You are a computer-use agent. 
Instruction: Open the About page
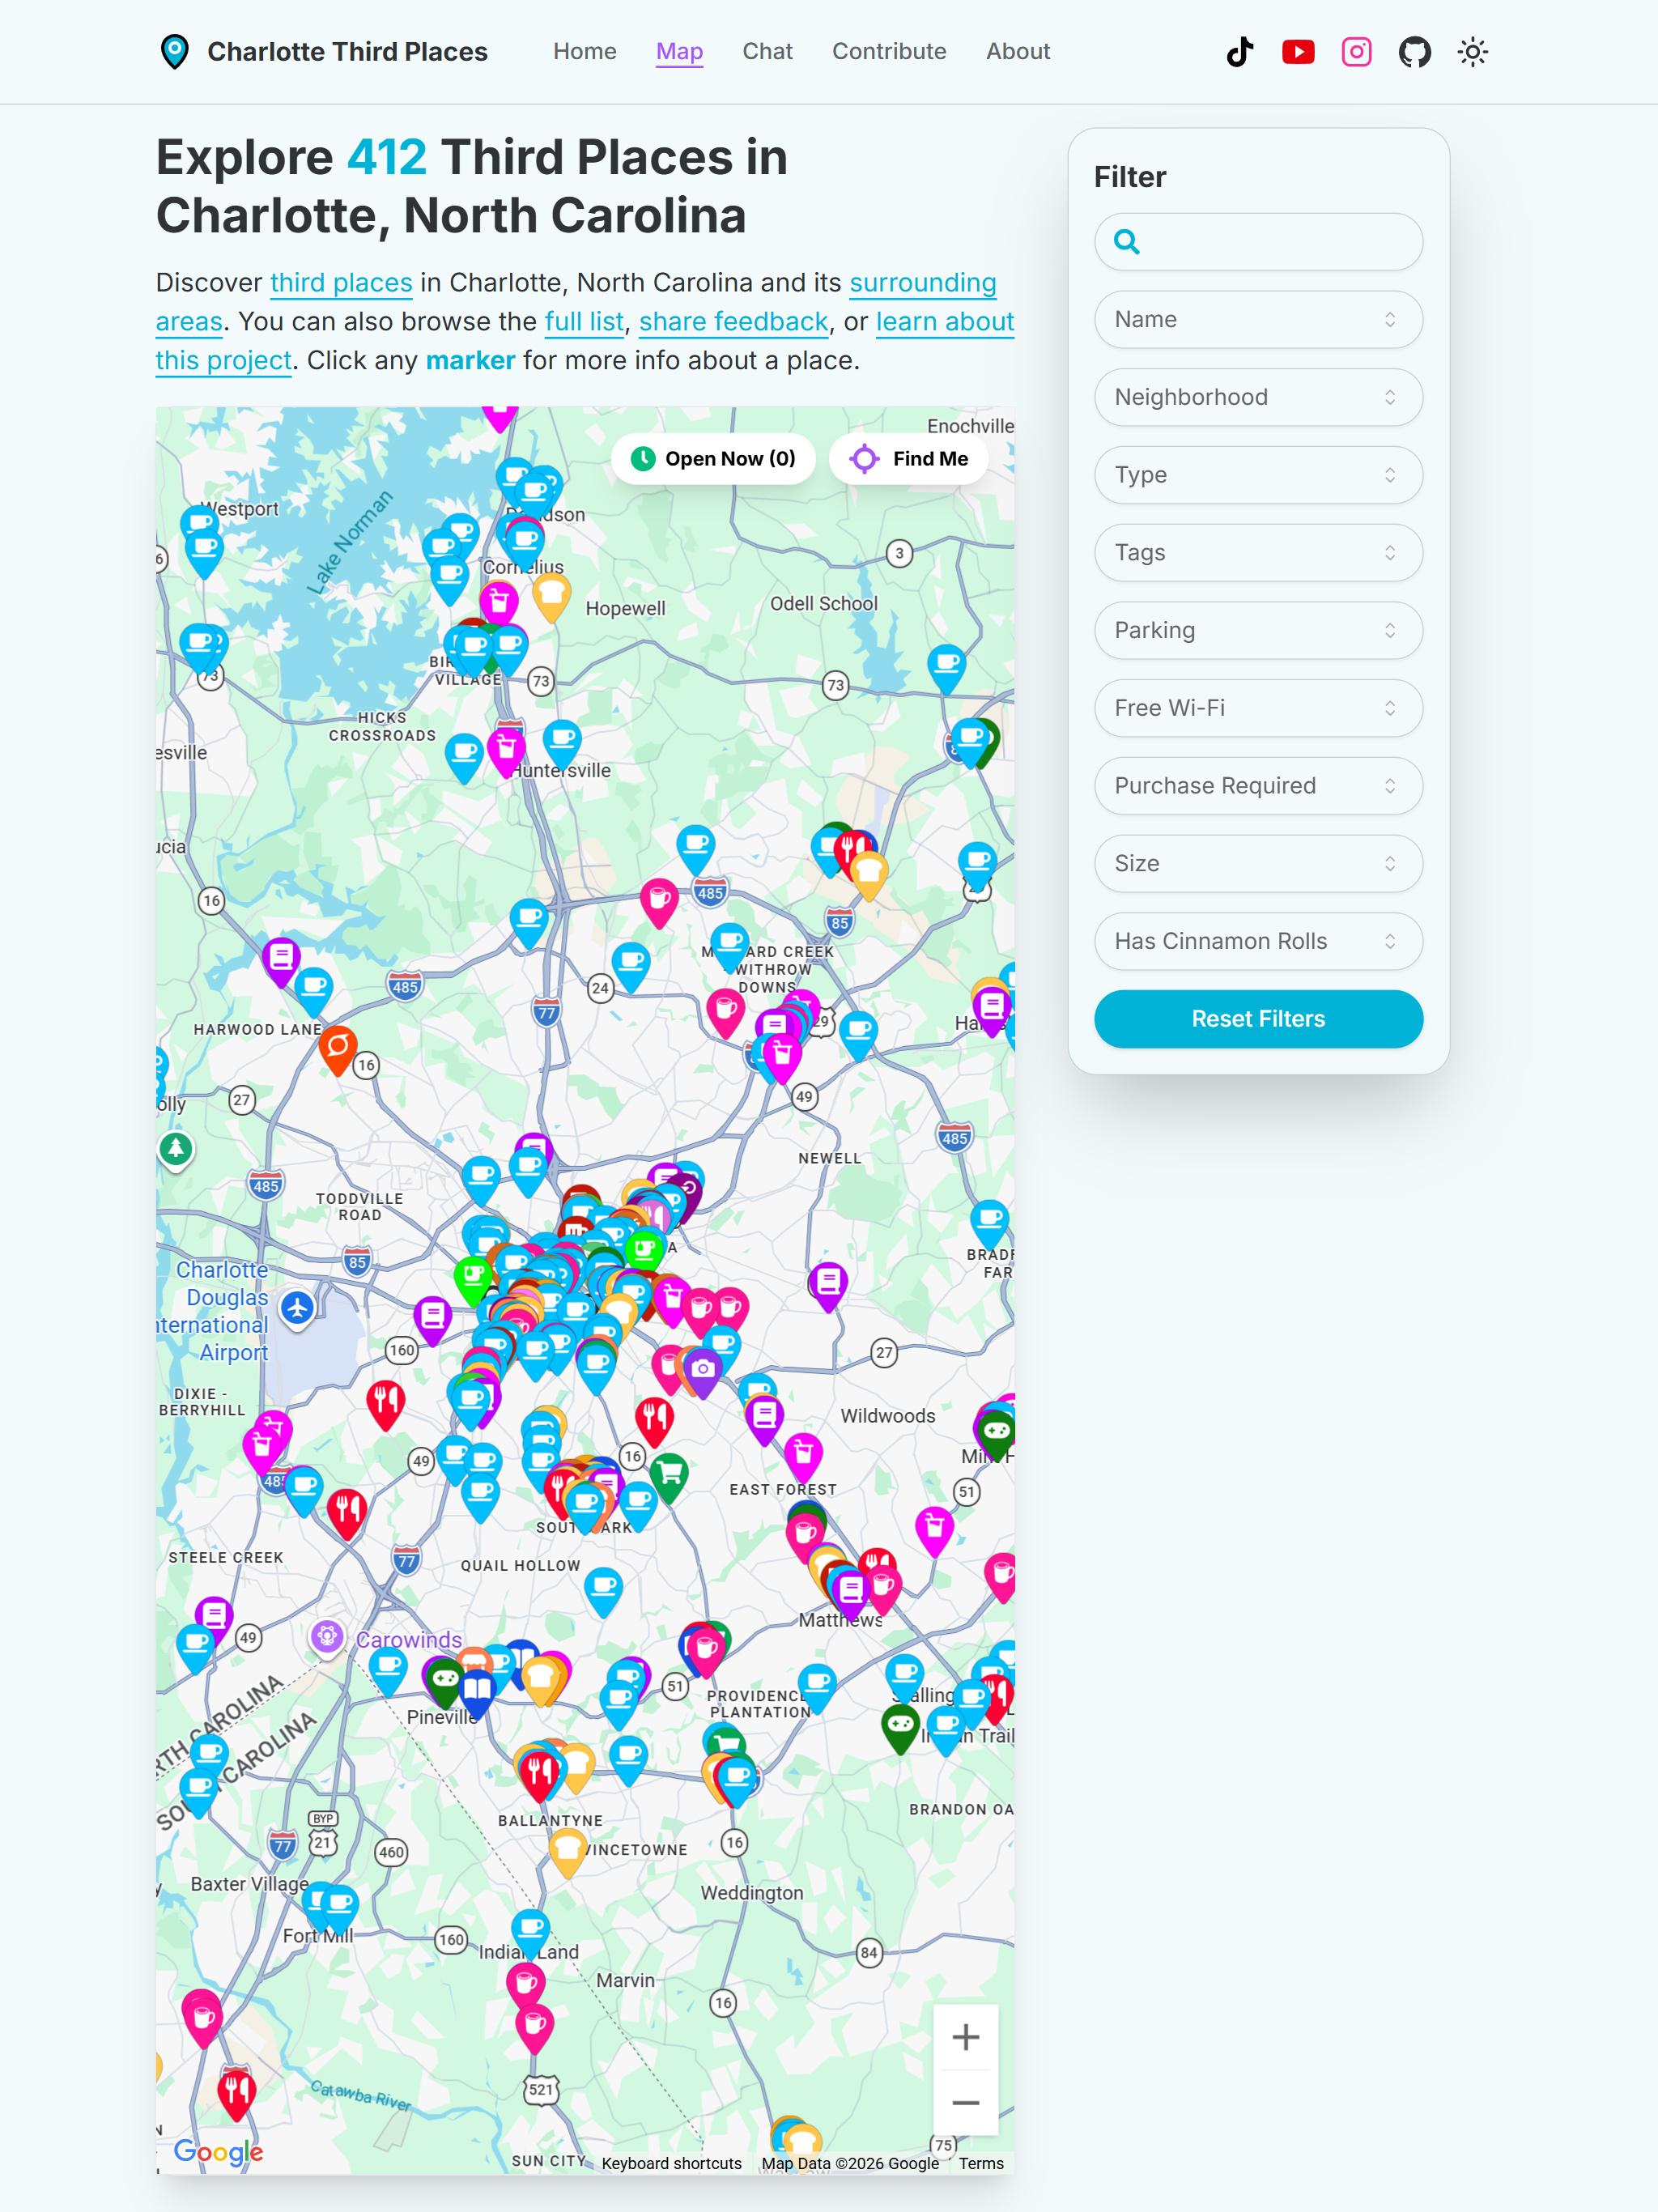coord(1018,51)
